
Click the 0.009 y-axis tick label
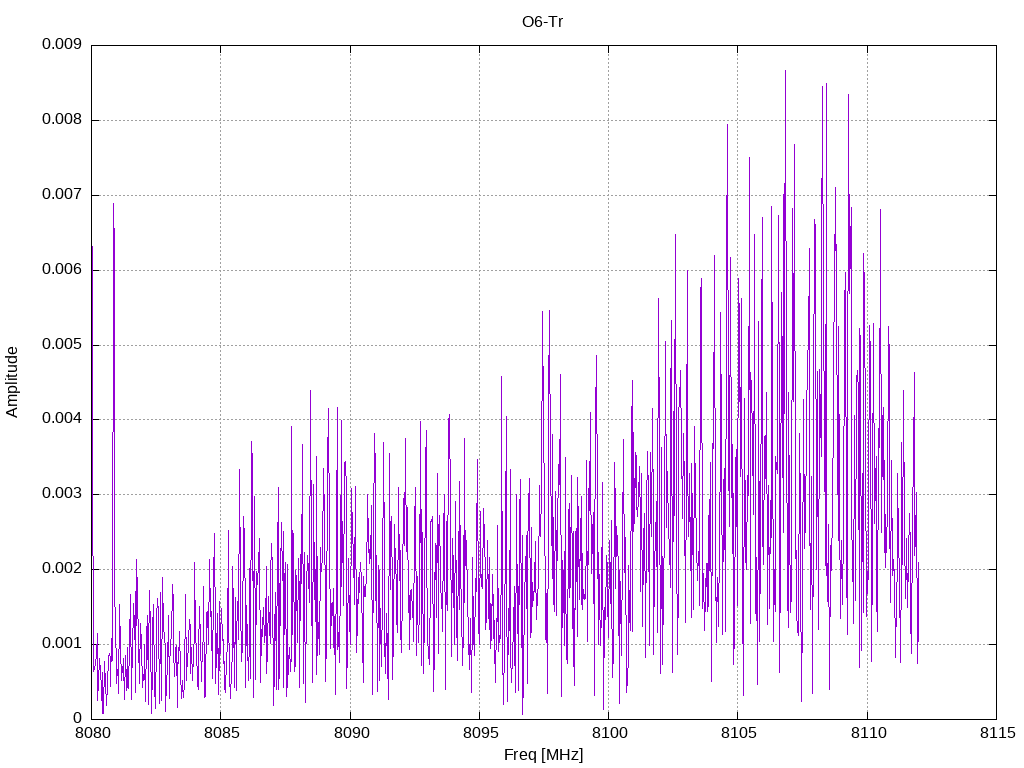tap(62, 44)
